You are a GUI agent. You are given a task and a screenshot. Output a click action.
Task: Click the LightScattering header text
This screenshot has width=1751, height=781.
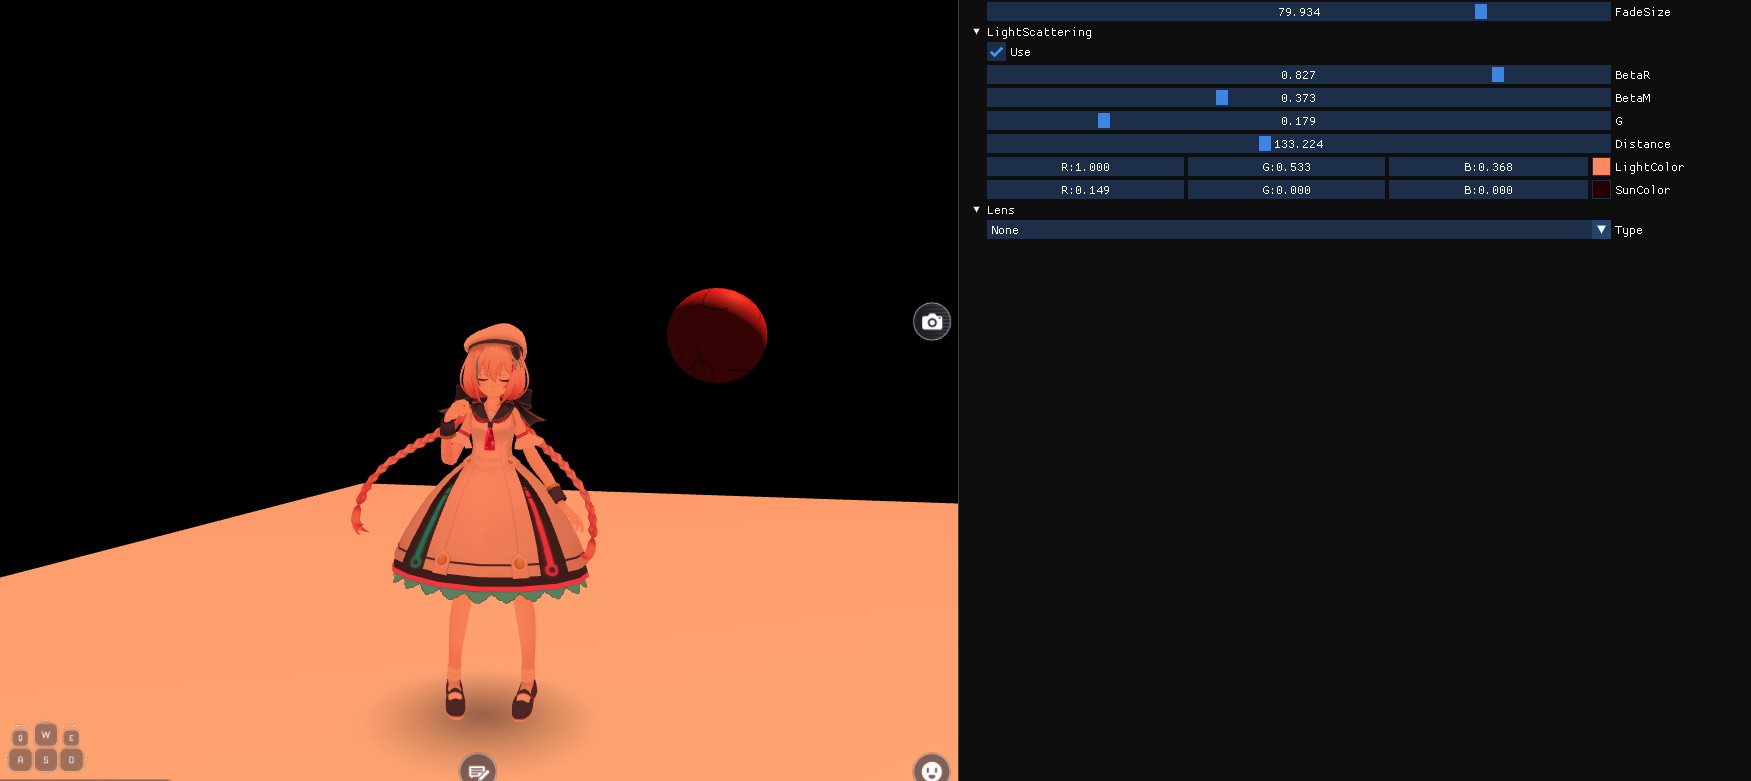point(1039,32)
